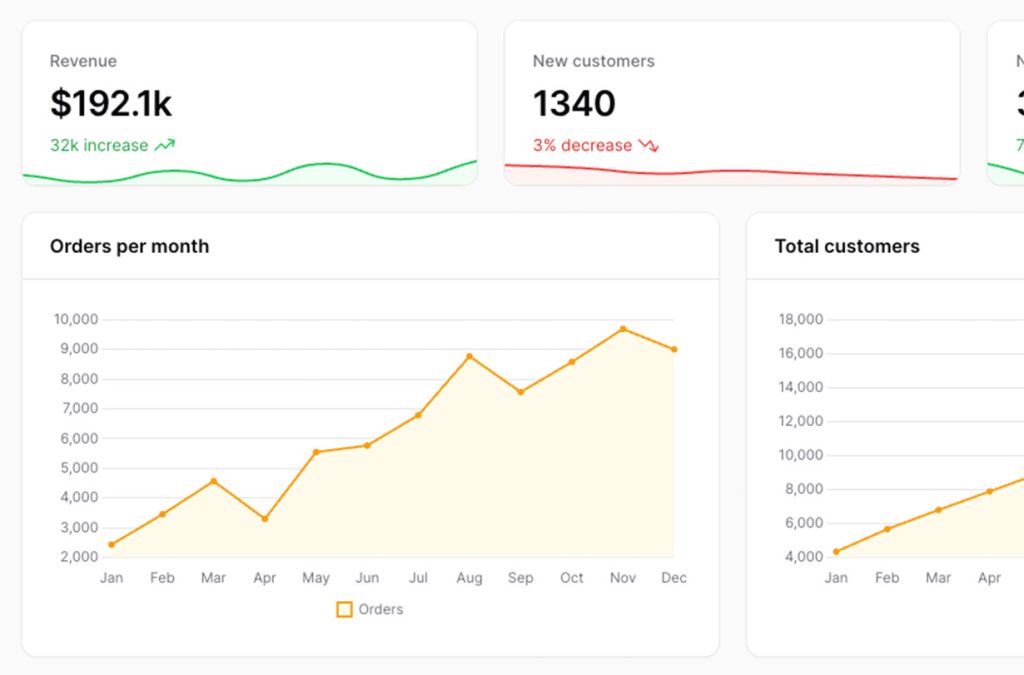Select the Jan data point in Total customers chart
Screen dimensions: 1024x675
[x=836, y=551]
